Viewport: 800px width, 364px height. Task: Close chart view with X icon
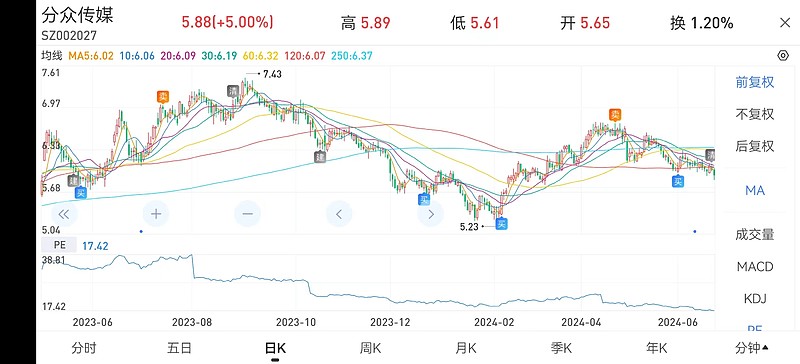pyautogui.click(x=785, y=23)
